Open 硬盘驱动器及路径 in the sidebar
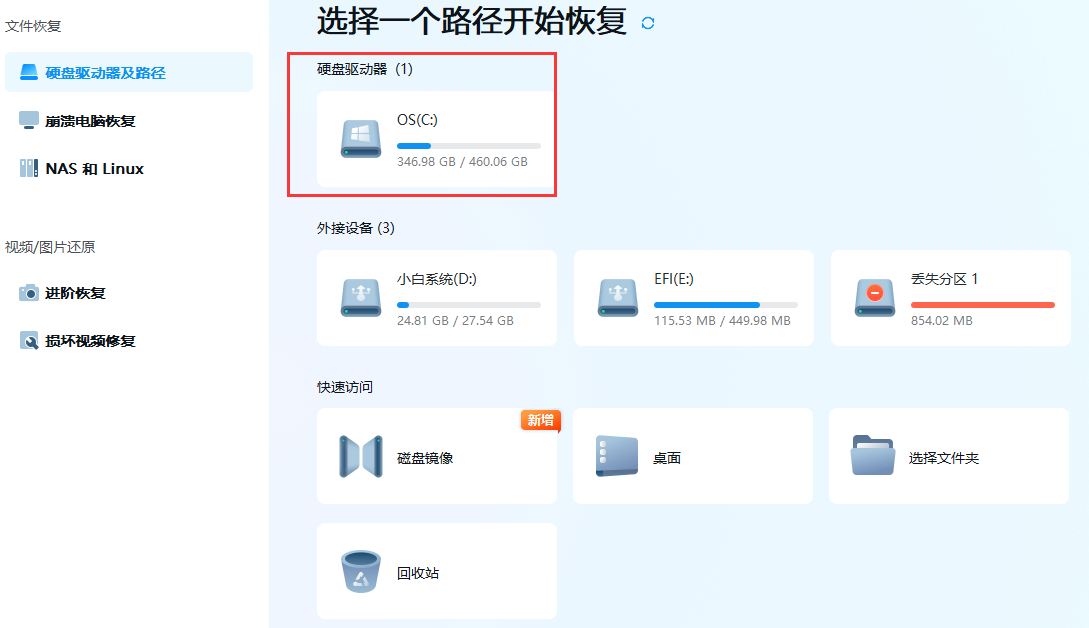This screenshot has width=1089, height=628. coord(129,72)
